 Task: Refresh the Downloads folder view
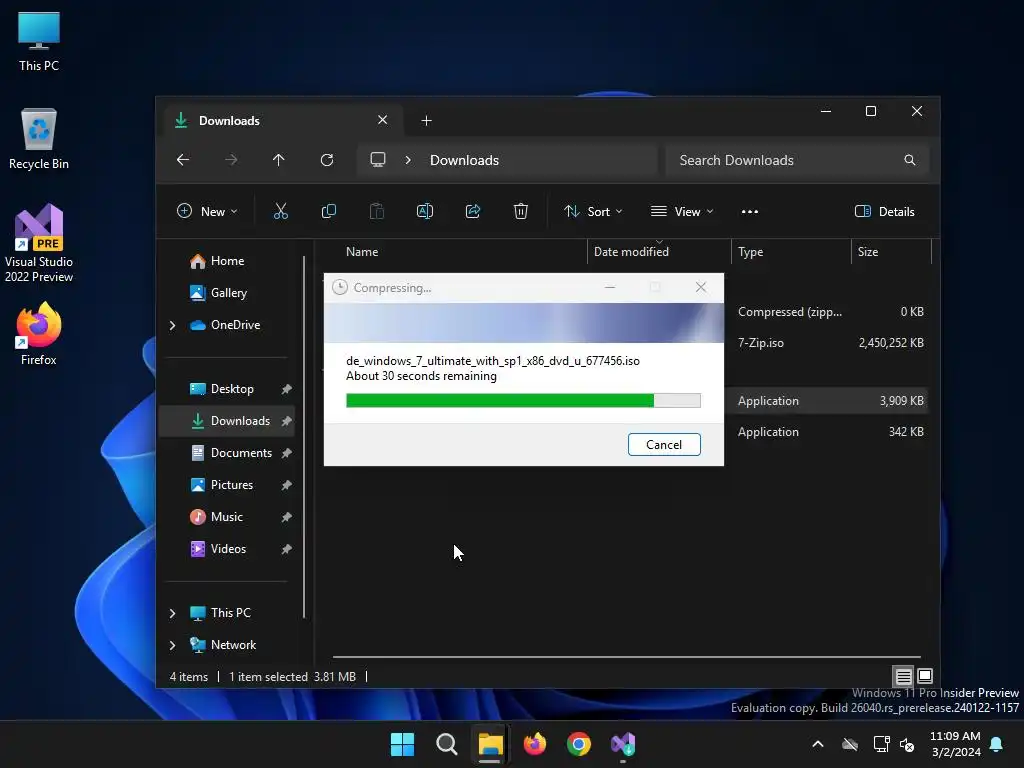point(327,160)
